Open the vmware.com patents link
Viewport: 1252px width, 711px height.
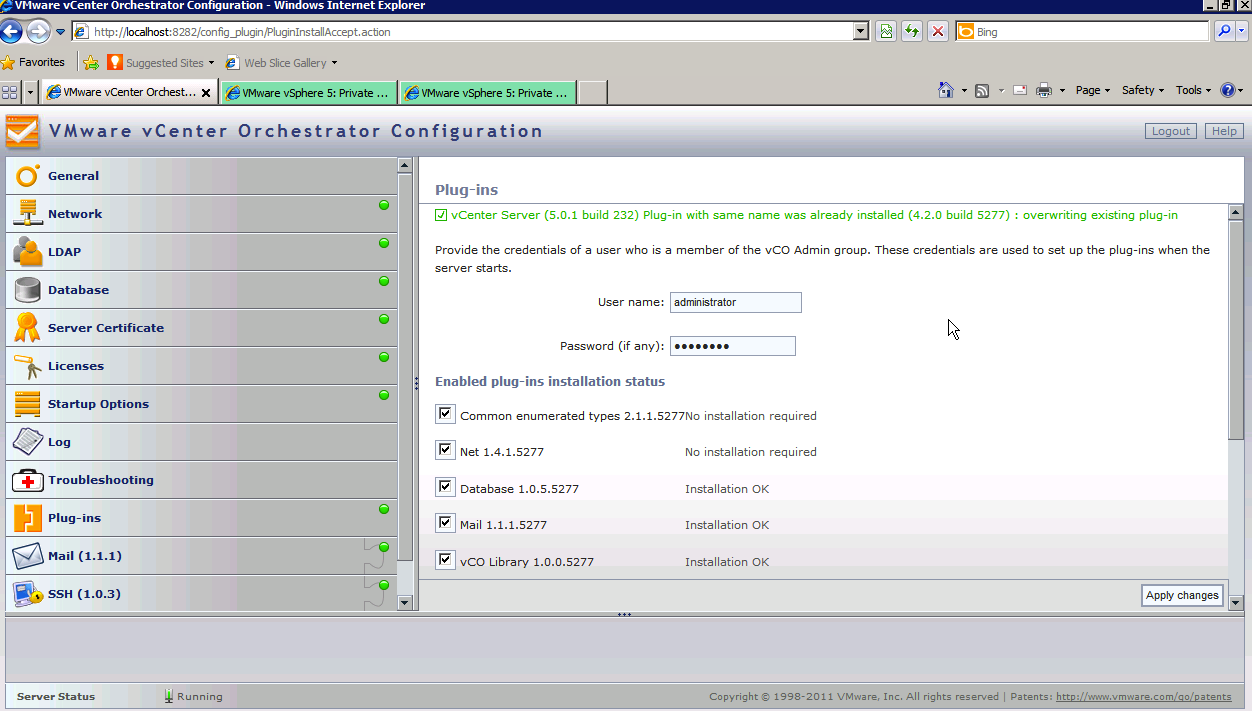(x=1143, y=697)
